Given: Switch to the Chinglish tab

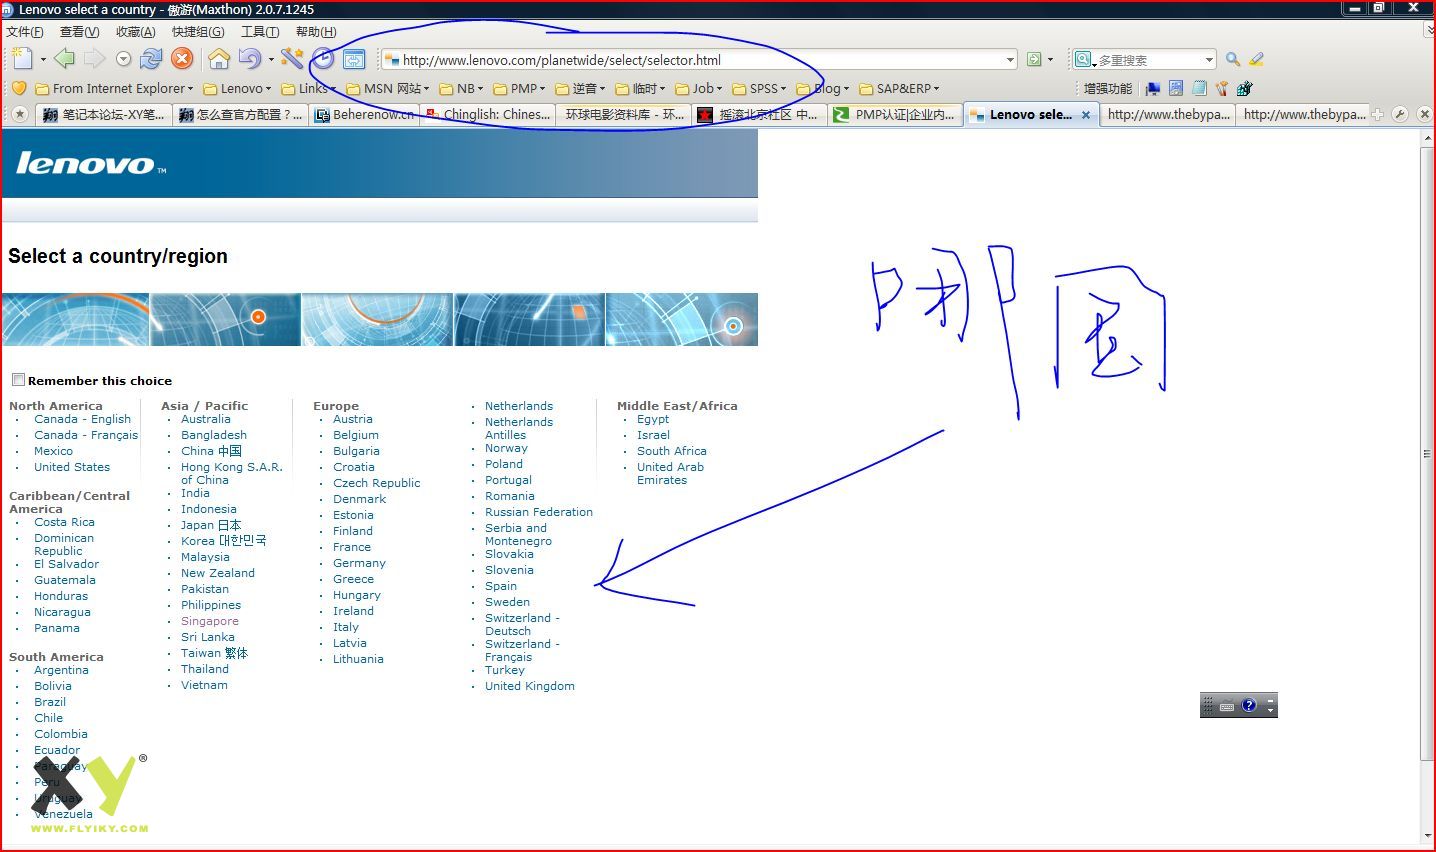Looking at the screenshot, I should (x=487, y=114).
